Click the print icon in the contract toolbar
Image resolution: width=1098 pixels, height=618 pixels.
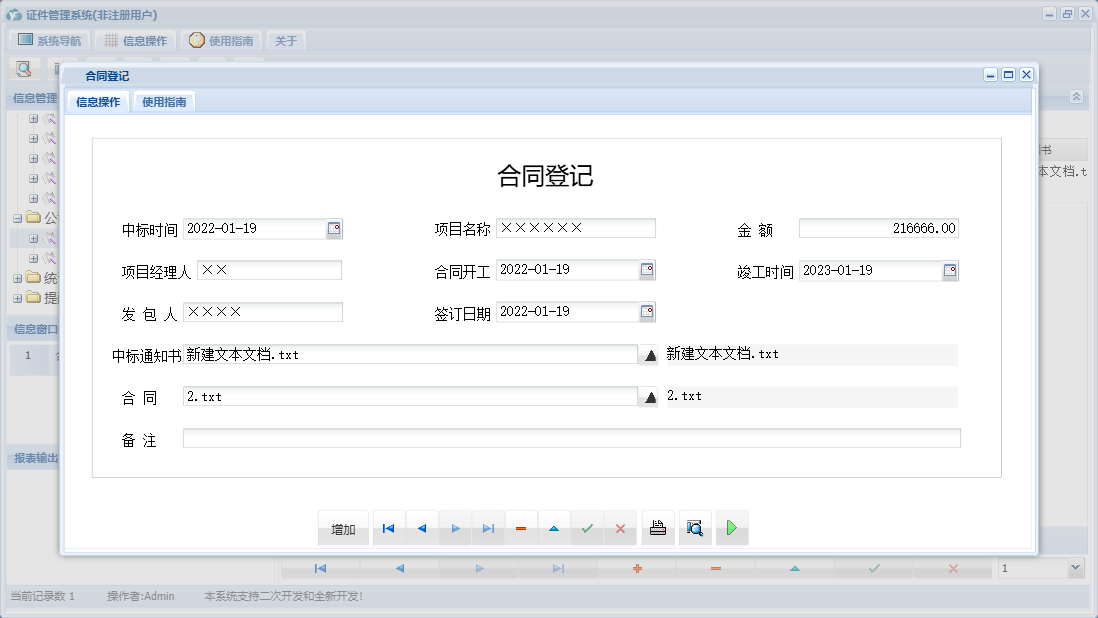click(658, 528)
